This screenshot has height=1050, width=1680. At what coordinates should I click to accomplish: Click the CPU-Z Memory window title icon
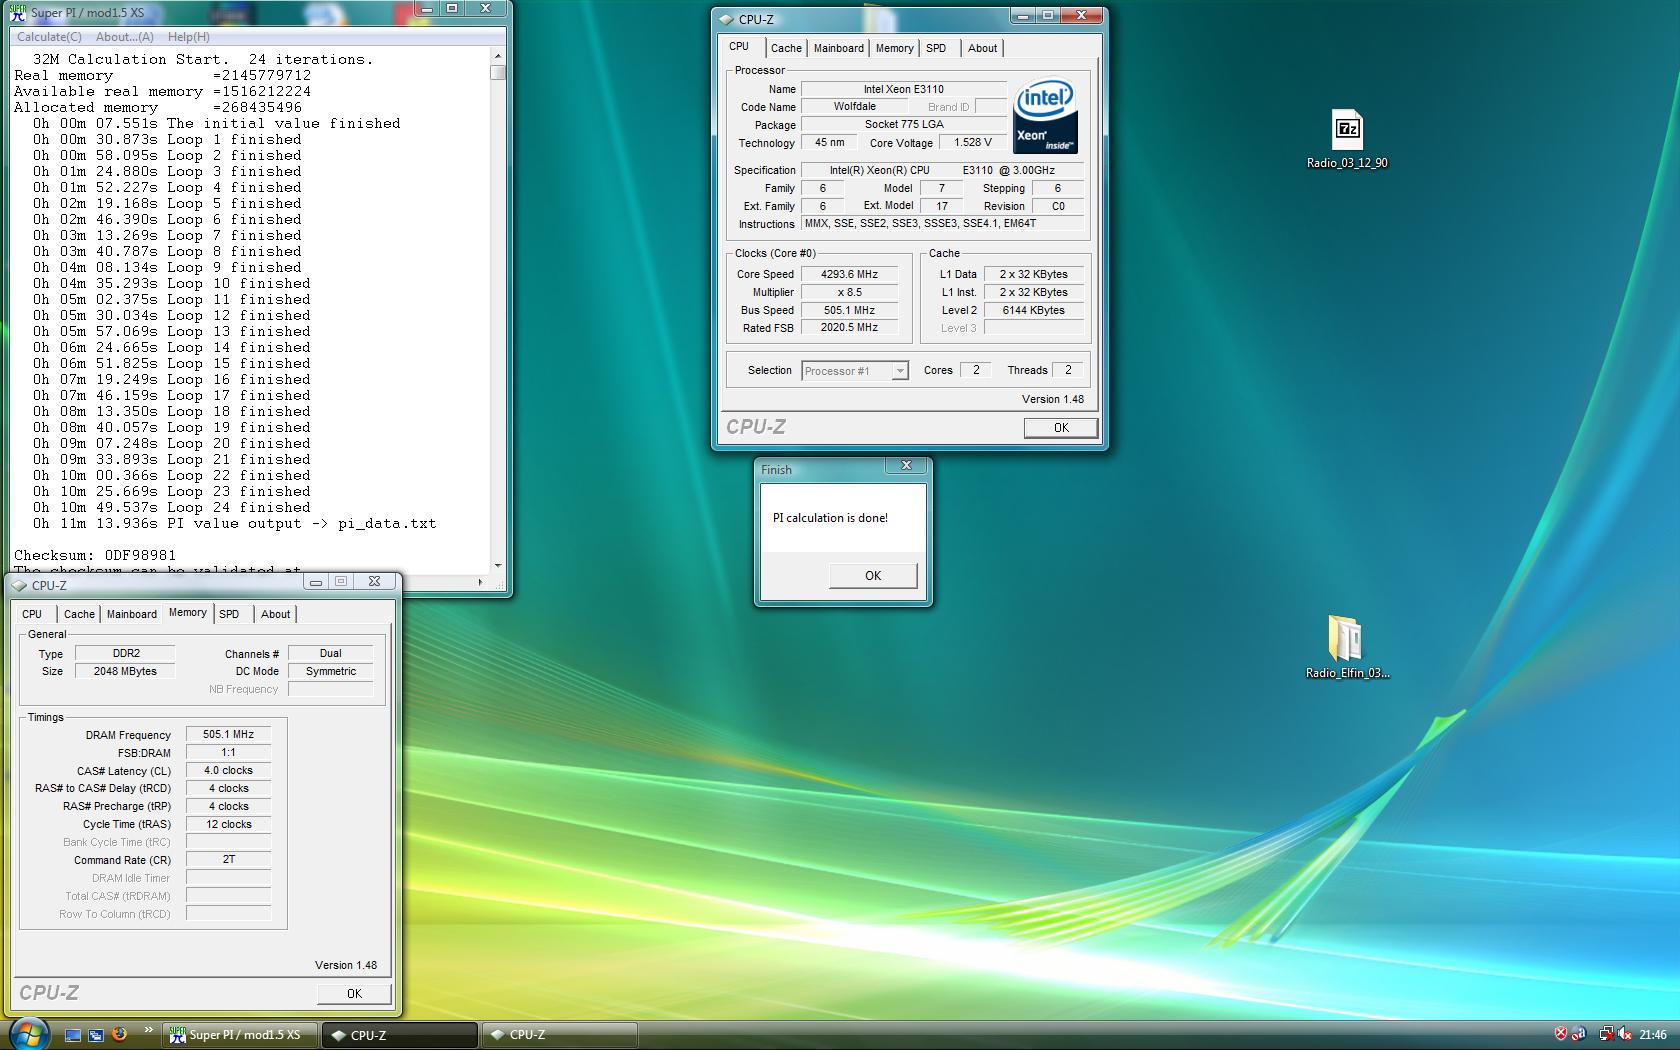click(19, 585)
